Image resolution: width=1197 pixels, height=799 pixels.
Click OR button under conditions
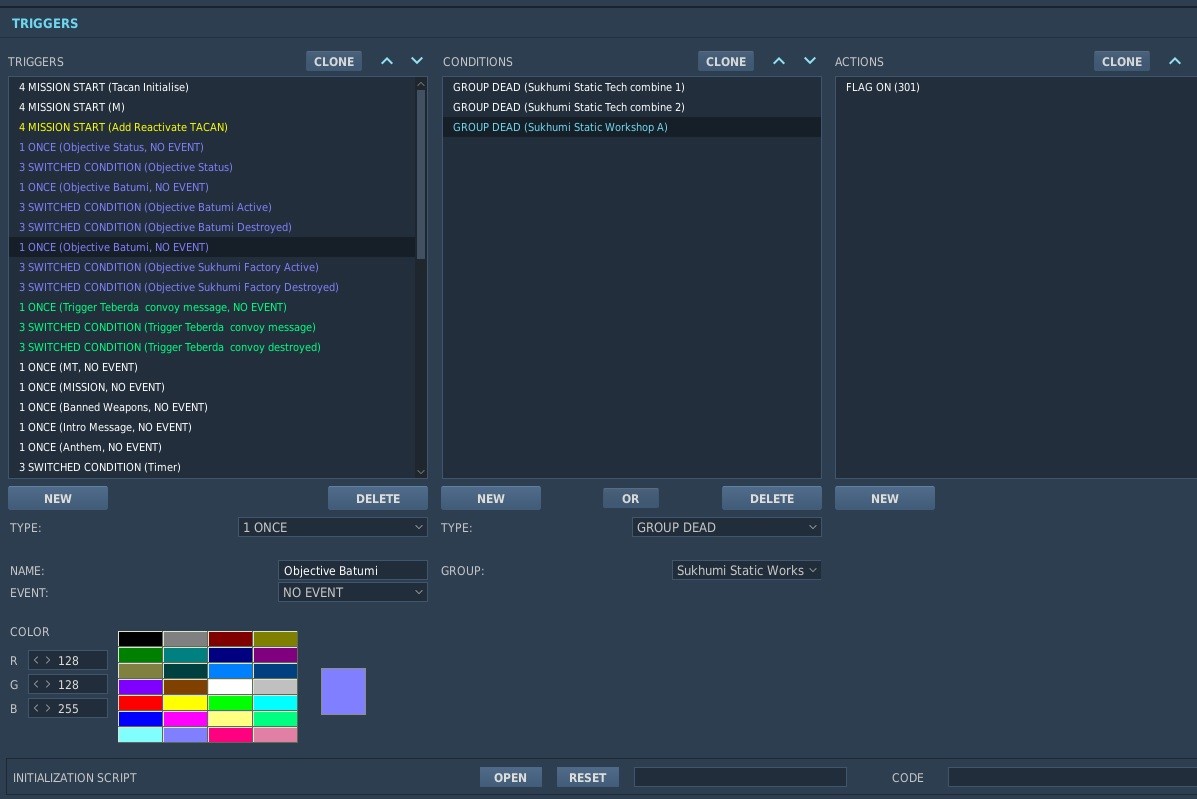pyautogui.click(x=631, y=498)
